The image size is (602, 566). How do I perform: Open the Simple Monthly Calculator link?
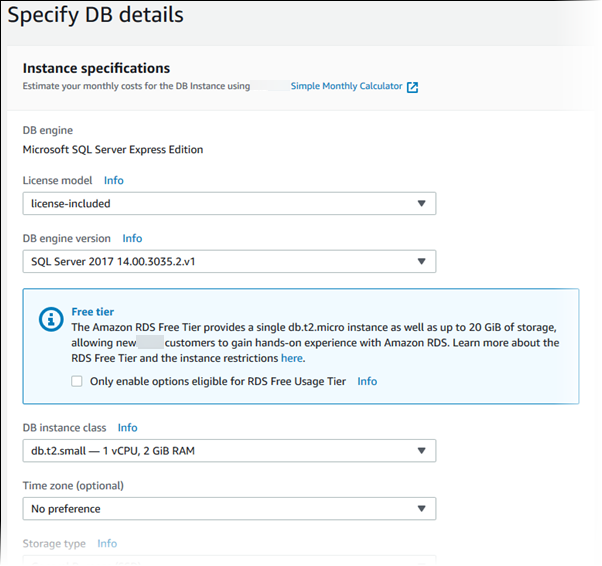coord(346,87)
